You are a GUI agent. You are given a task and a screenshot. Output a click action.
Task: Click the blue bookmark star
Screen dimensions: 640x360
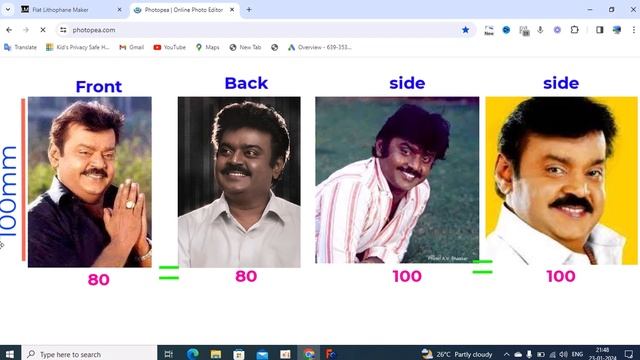click(x=465, y=30)
